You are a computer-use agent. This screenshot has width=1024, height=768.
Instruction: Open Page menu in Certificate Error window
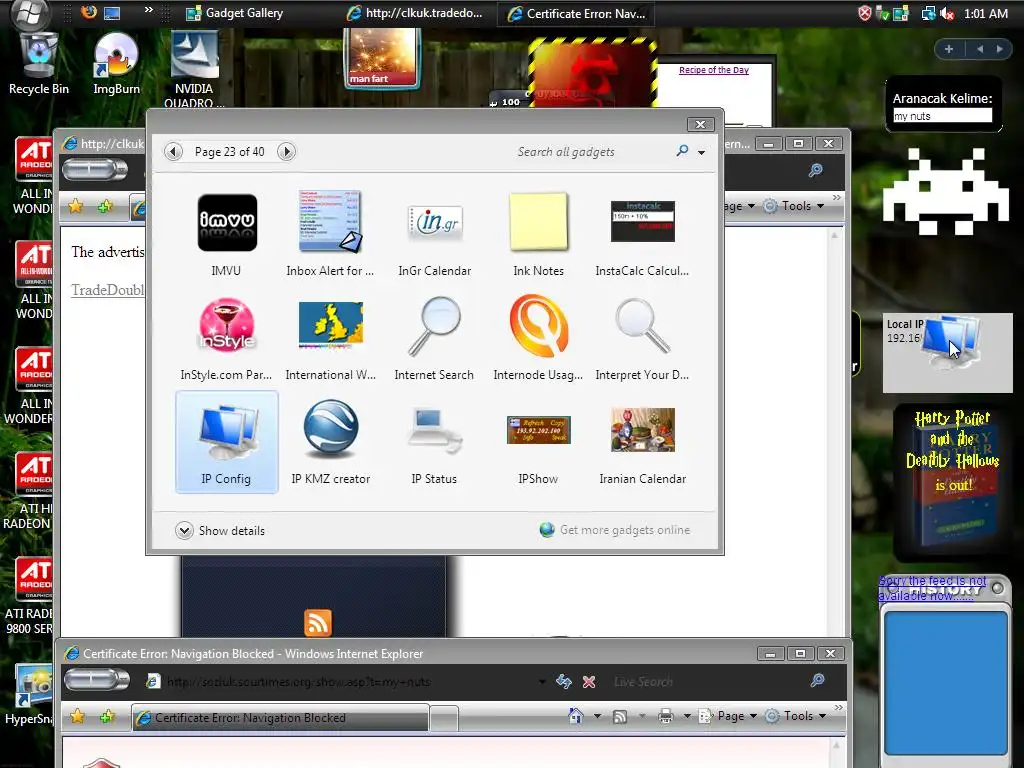[728, 716]
